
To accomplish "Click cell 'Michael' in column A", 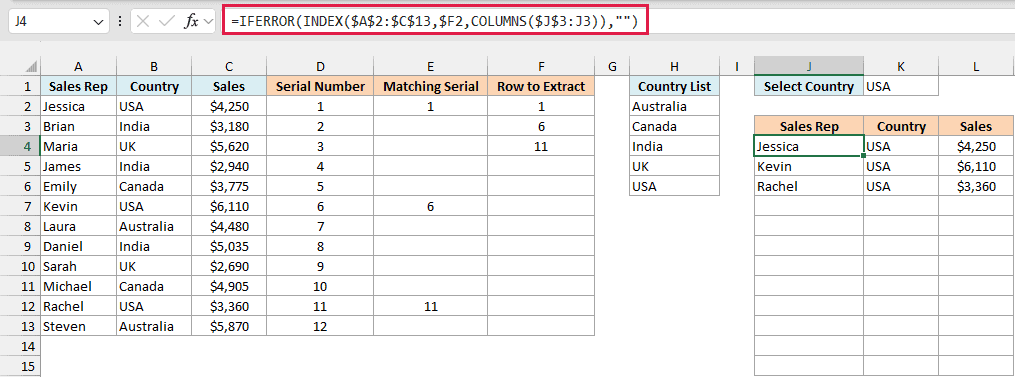I will click(x=78, y=286).
